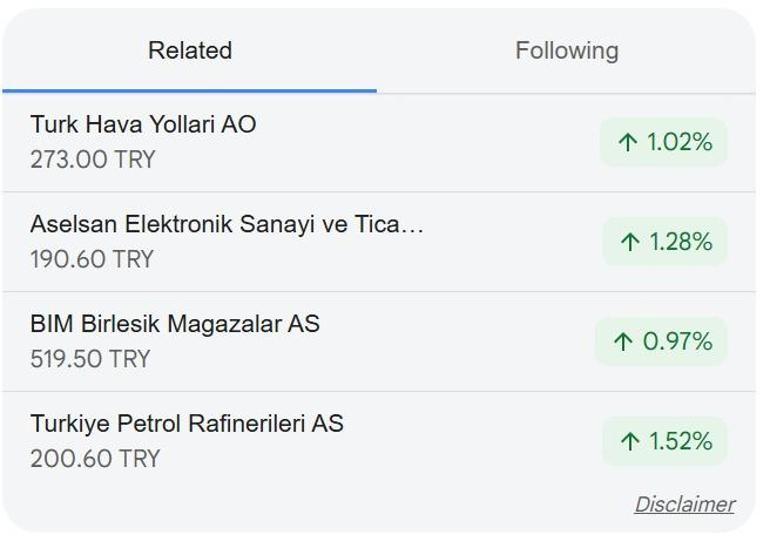Screen dimensions: 770x548
Task: Click the up arrow beside 1.28%
Action: click(x=630, y=242)
